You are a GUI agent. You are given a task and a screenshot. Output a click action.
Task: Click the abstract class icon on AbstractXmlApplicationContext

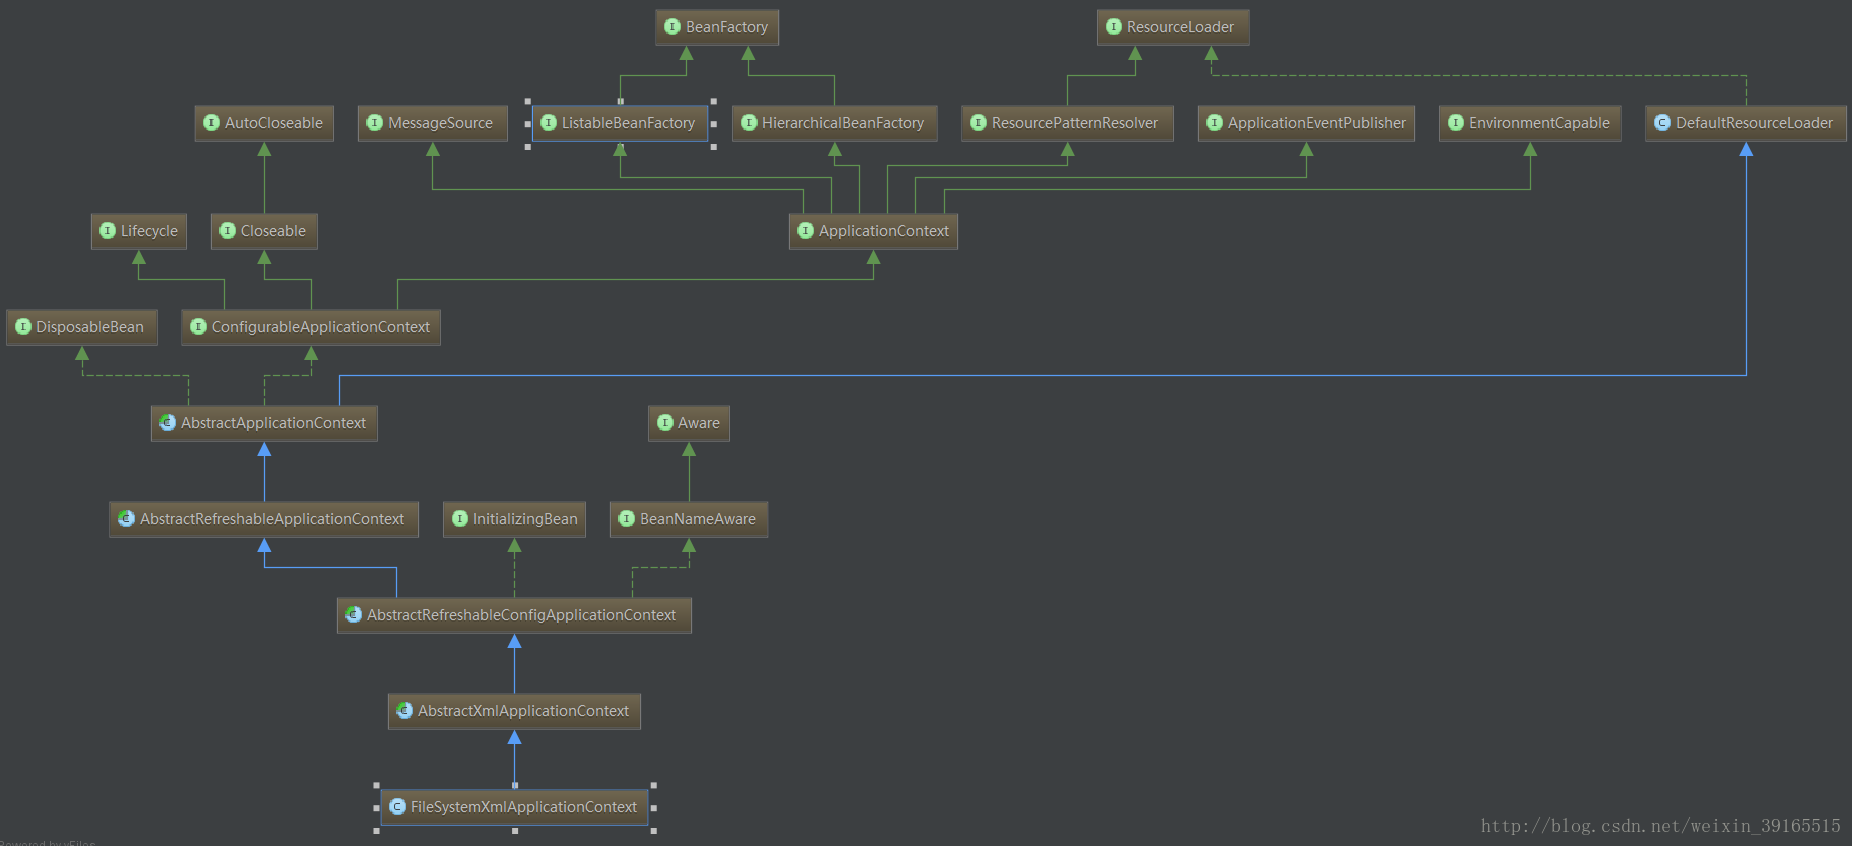[405, 711]
